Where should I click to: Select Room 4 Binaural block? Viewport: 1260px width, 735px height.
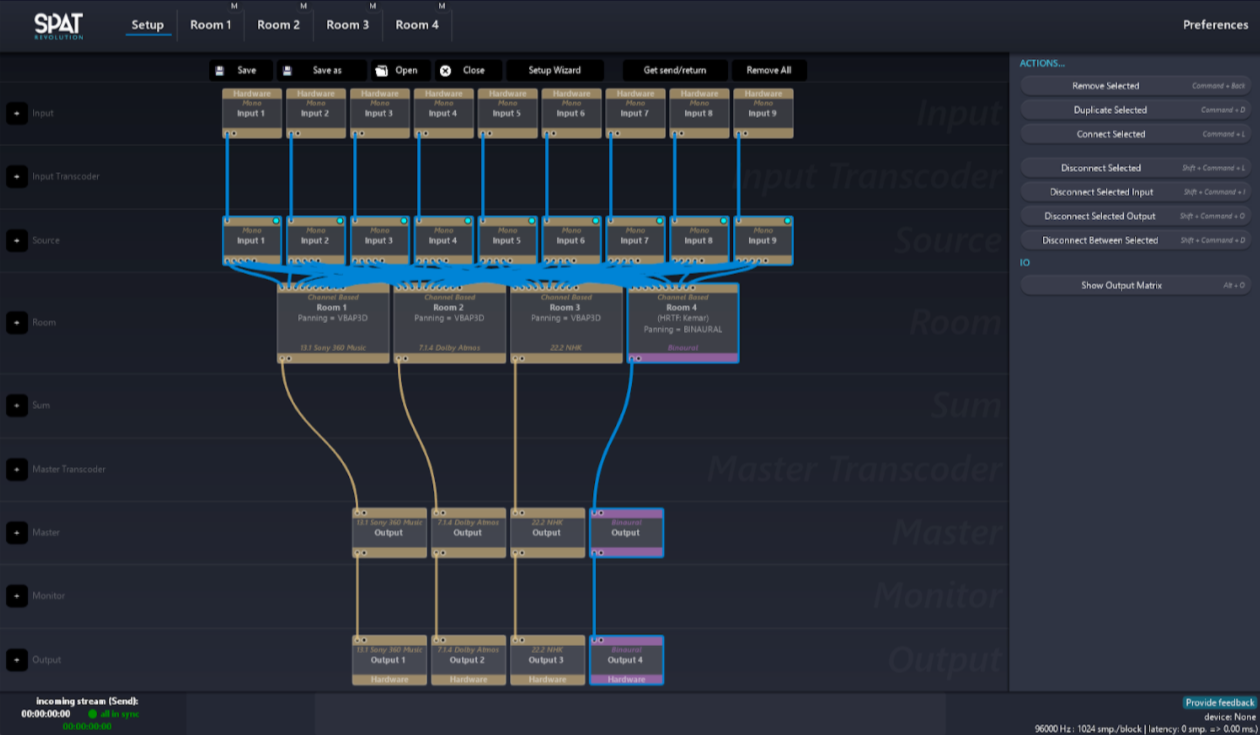pyautogui.click(x=683, y=322)
